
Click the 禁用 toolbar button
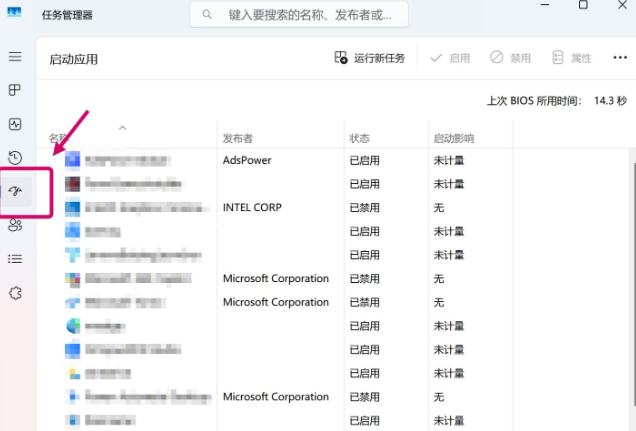[510, 58]
